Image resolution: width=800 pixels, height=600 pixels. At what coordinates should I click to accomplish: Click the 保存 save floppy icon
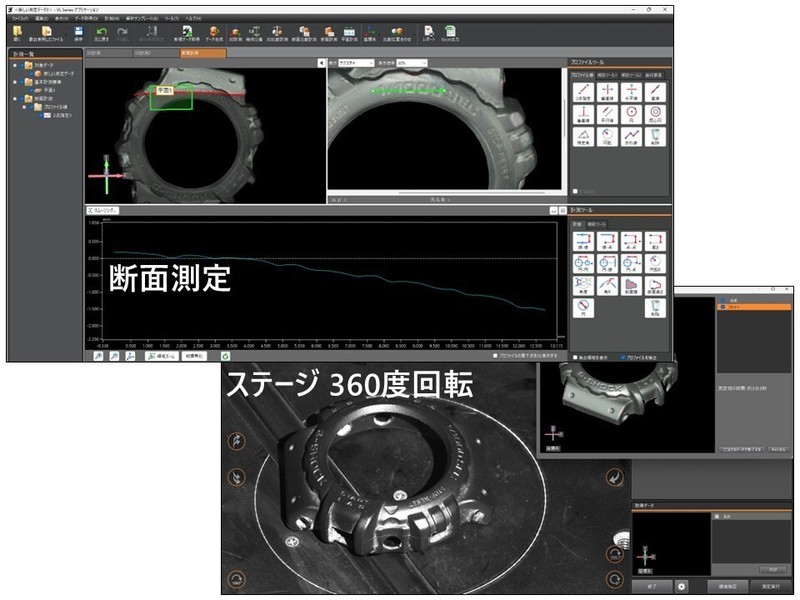78,34
